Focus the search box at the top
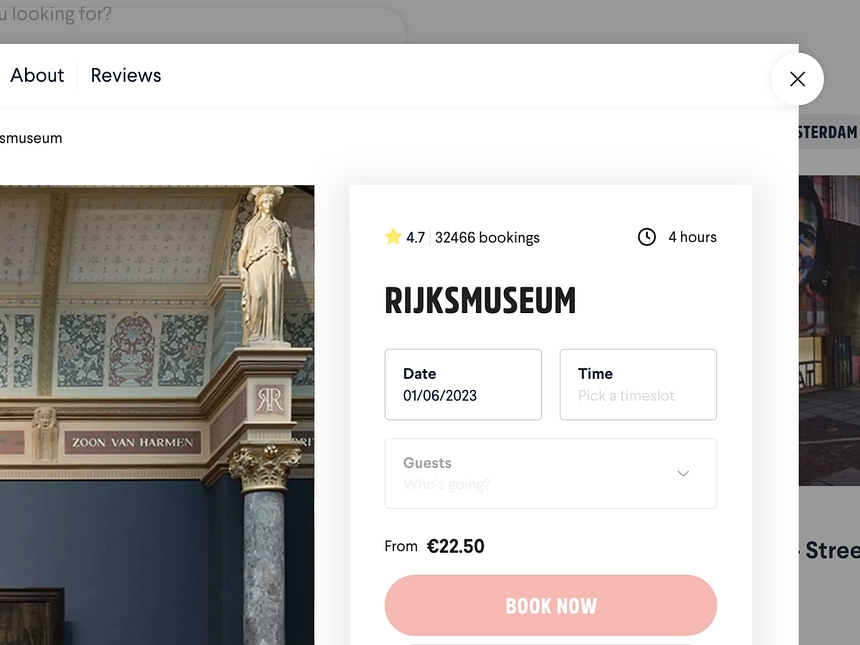This screenshot has height=645, width=860. pos(200,20)
